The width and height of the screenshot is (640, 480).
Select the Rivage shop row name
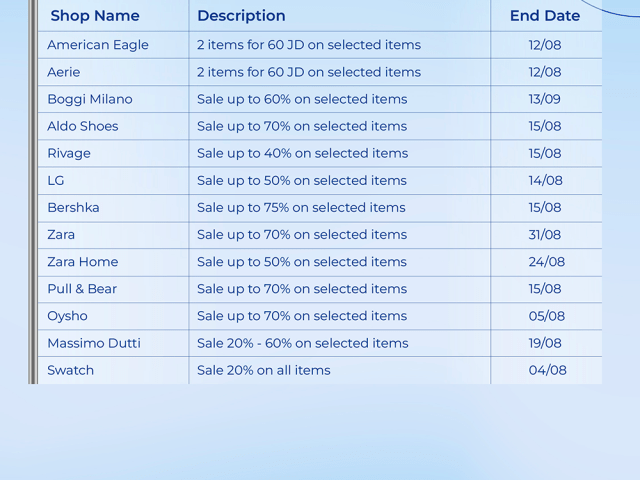69,153
